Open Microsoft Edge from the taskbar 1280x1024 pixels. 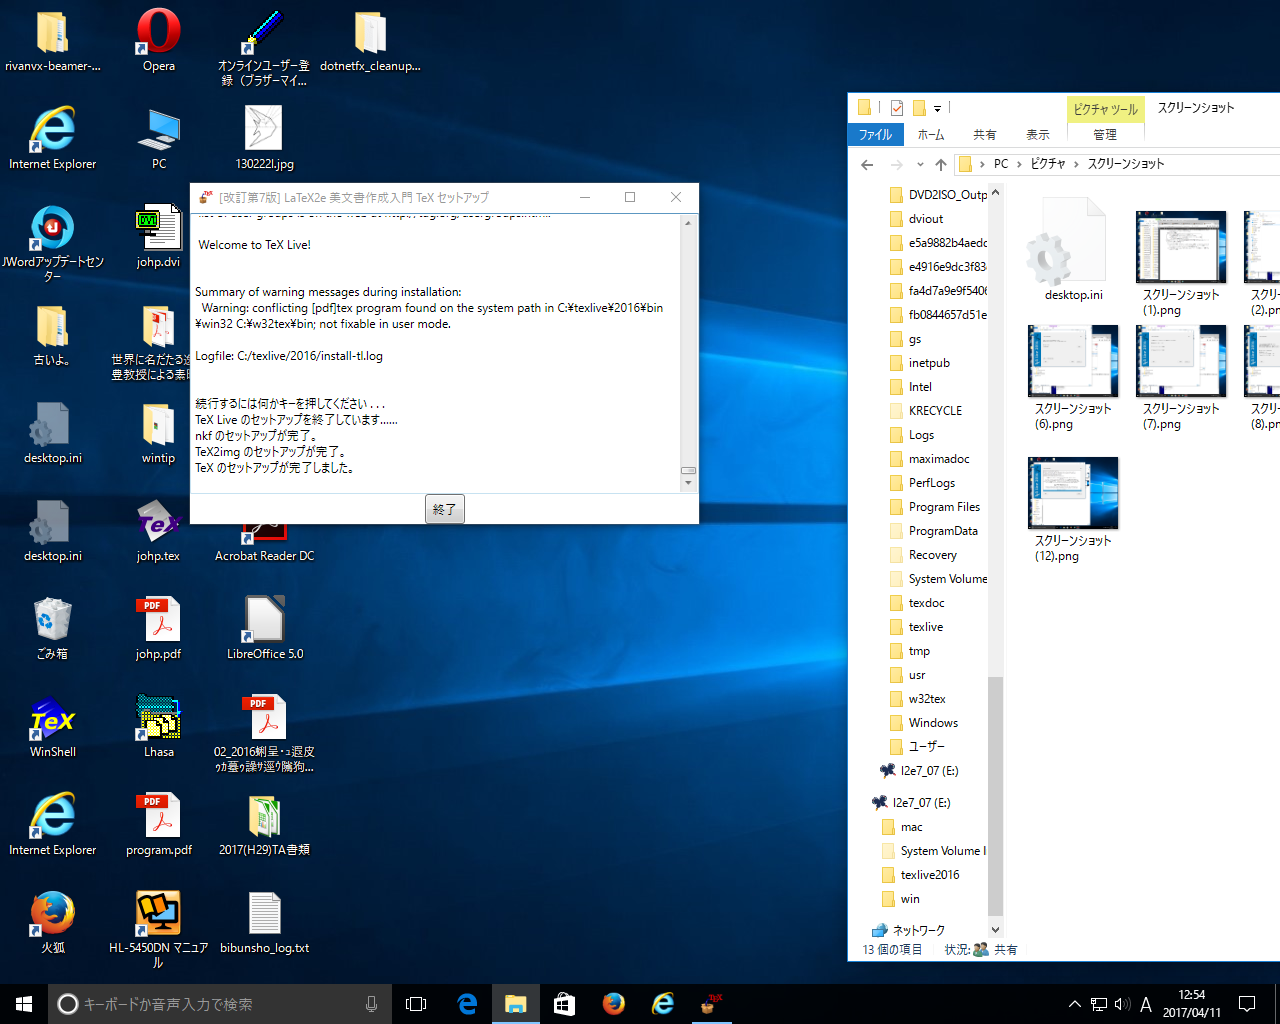click(x=467, y=1004)
